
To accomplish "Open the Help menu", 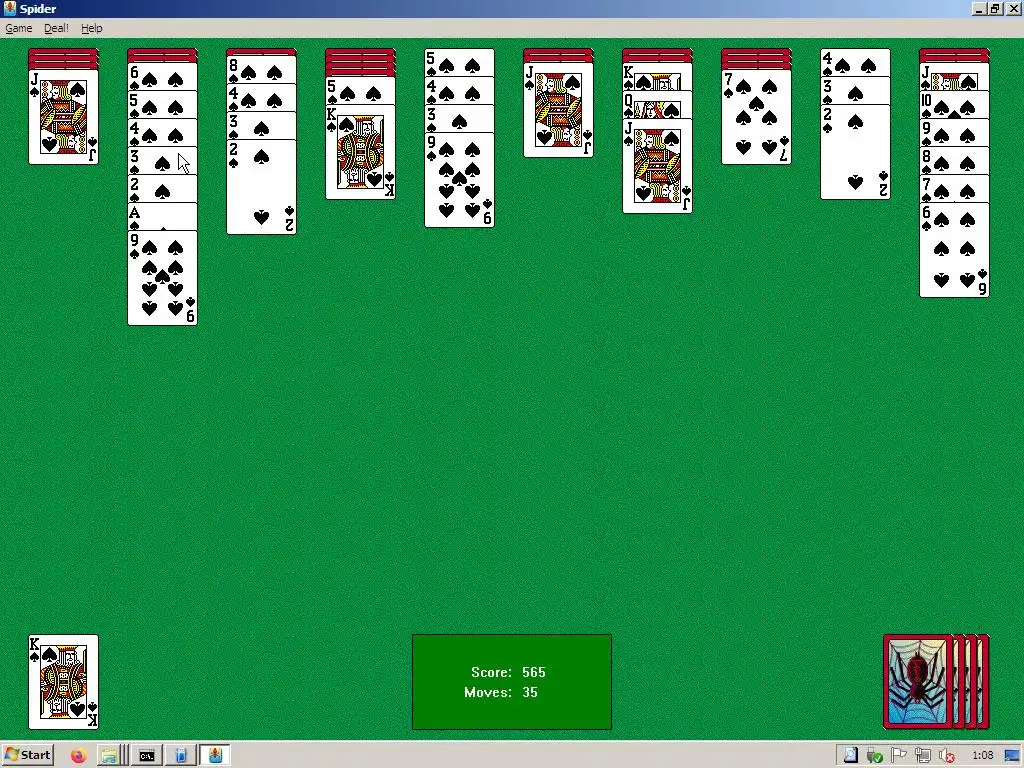I will tap(91, 28).
